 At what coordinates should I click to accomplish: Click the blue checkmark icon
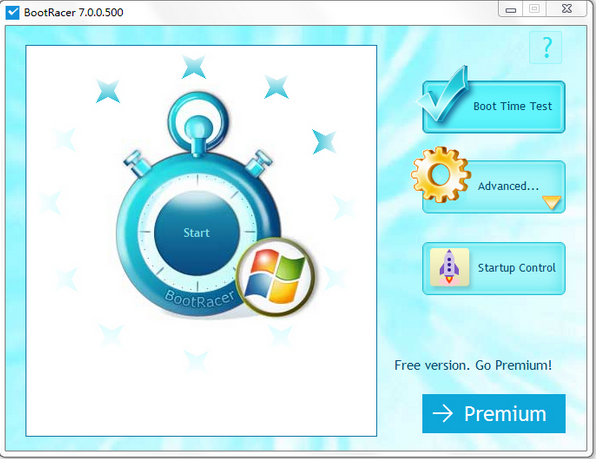(x=445, y=94)
